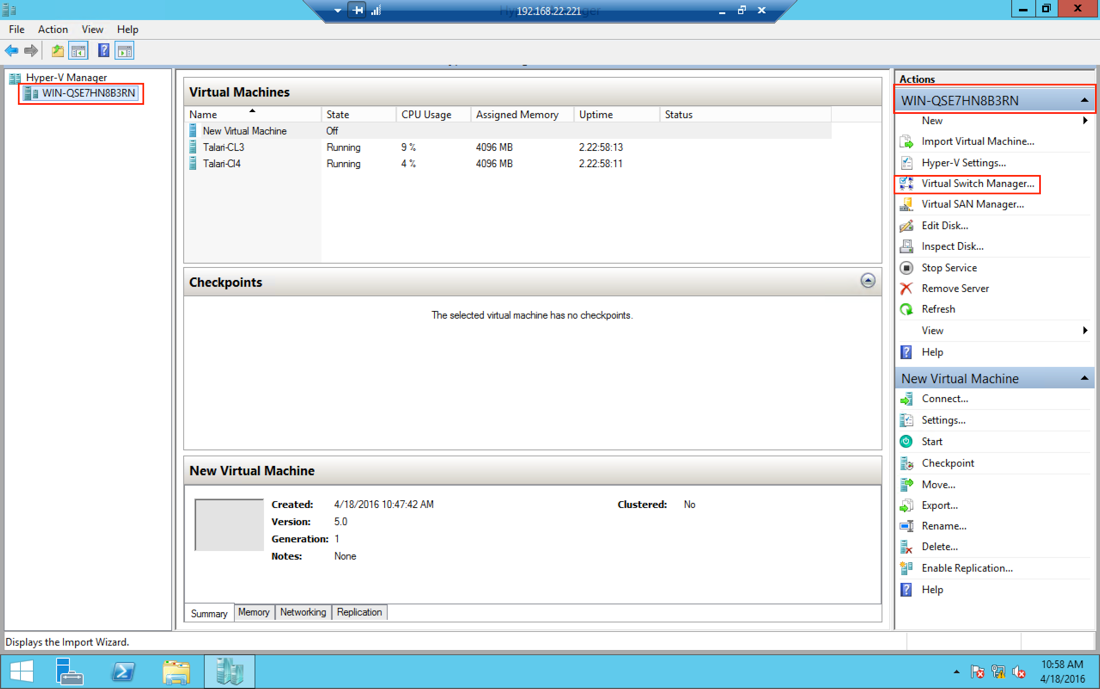Open Import Virtual Machine action

click(977, 141)
